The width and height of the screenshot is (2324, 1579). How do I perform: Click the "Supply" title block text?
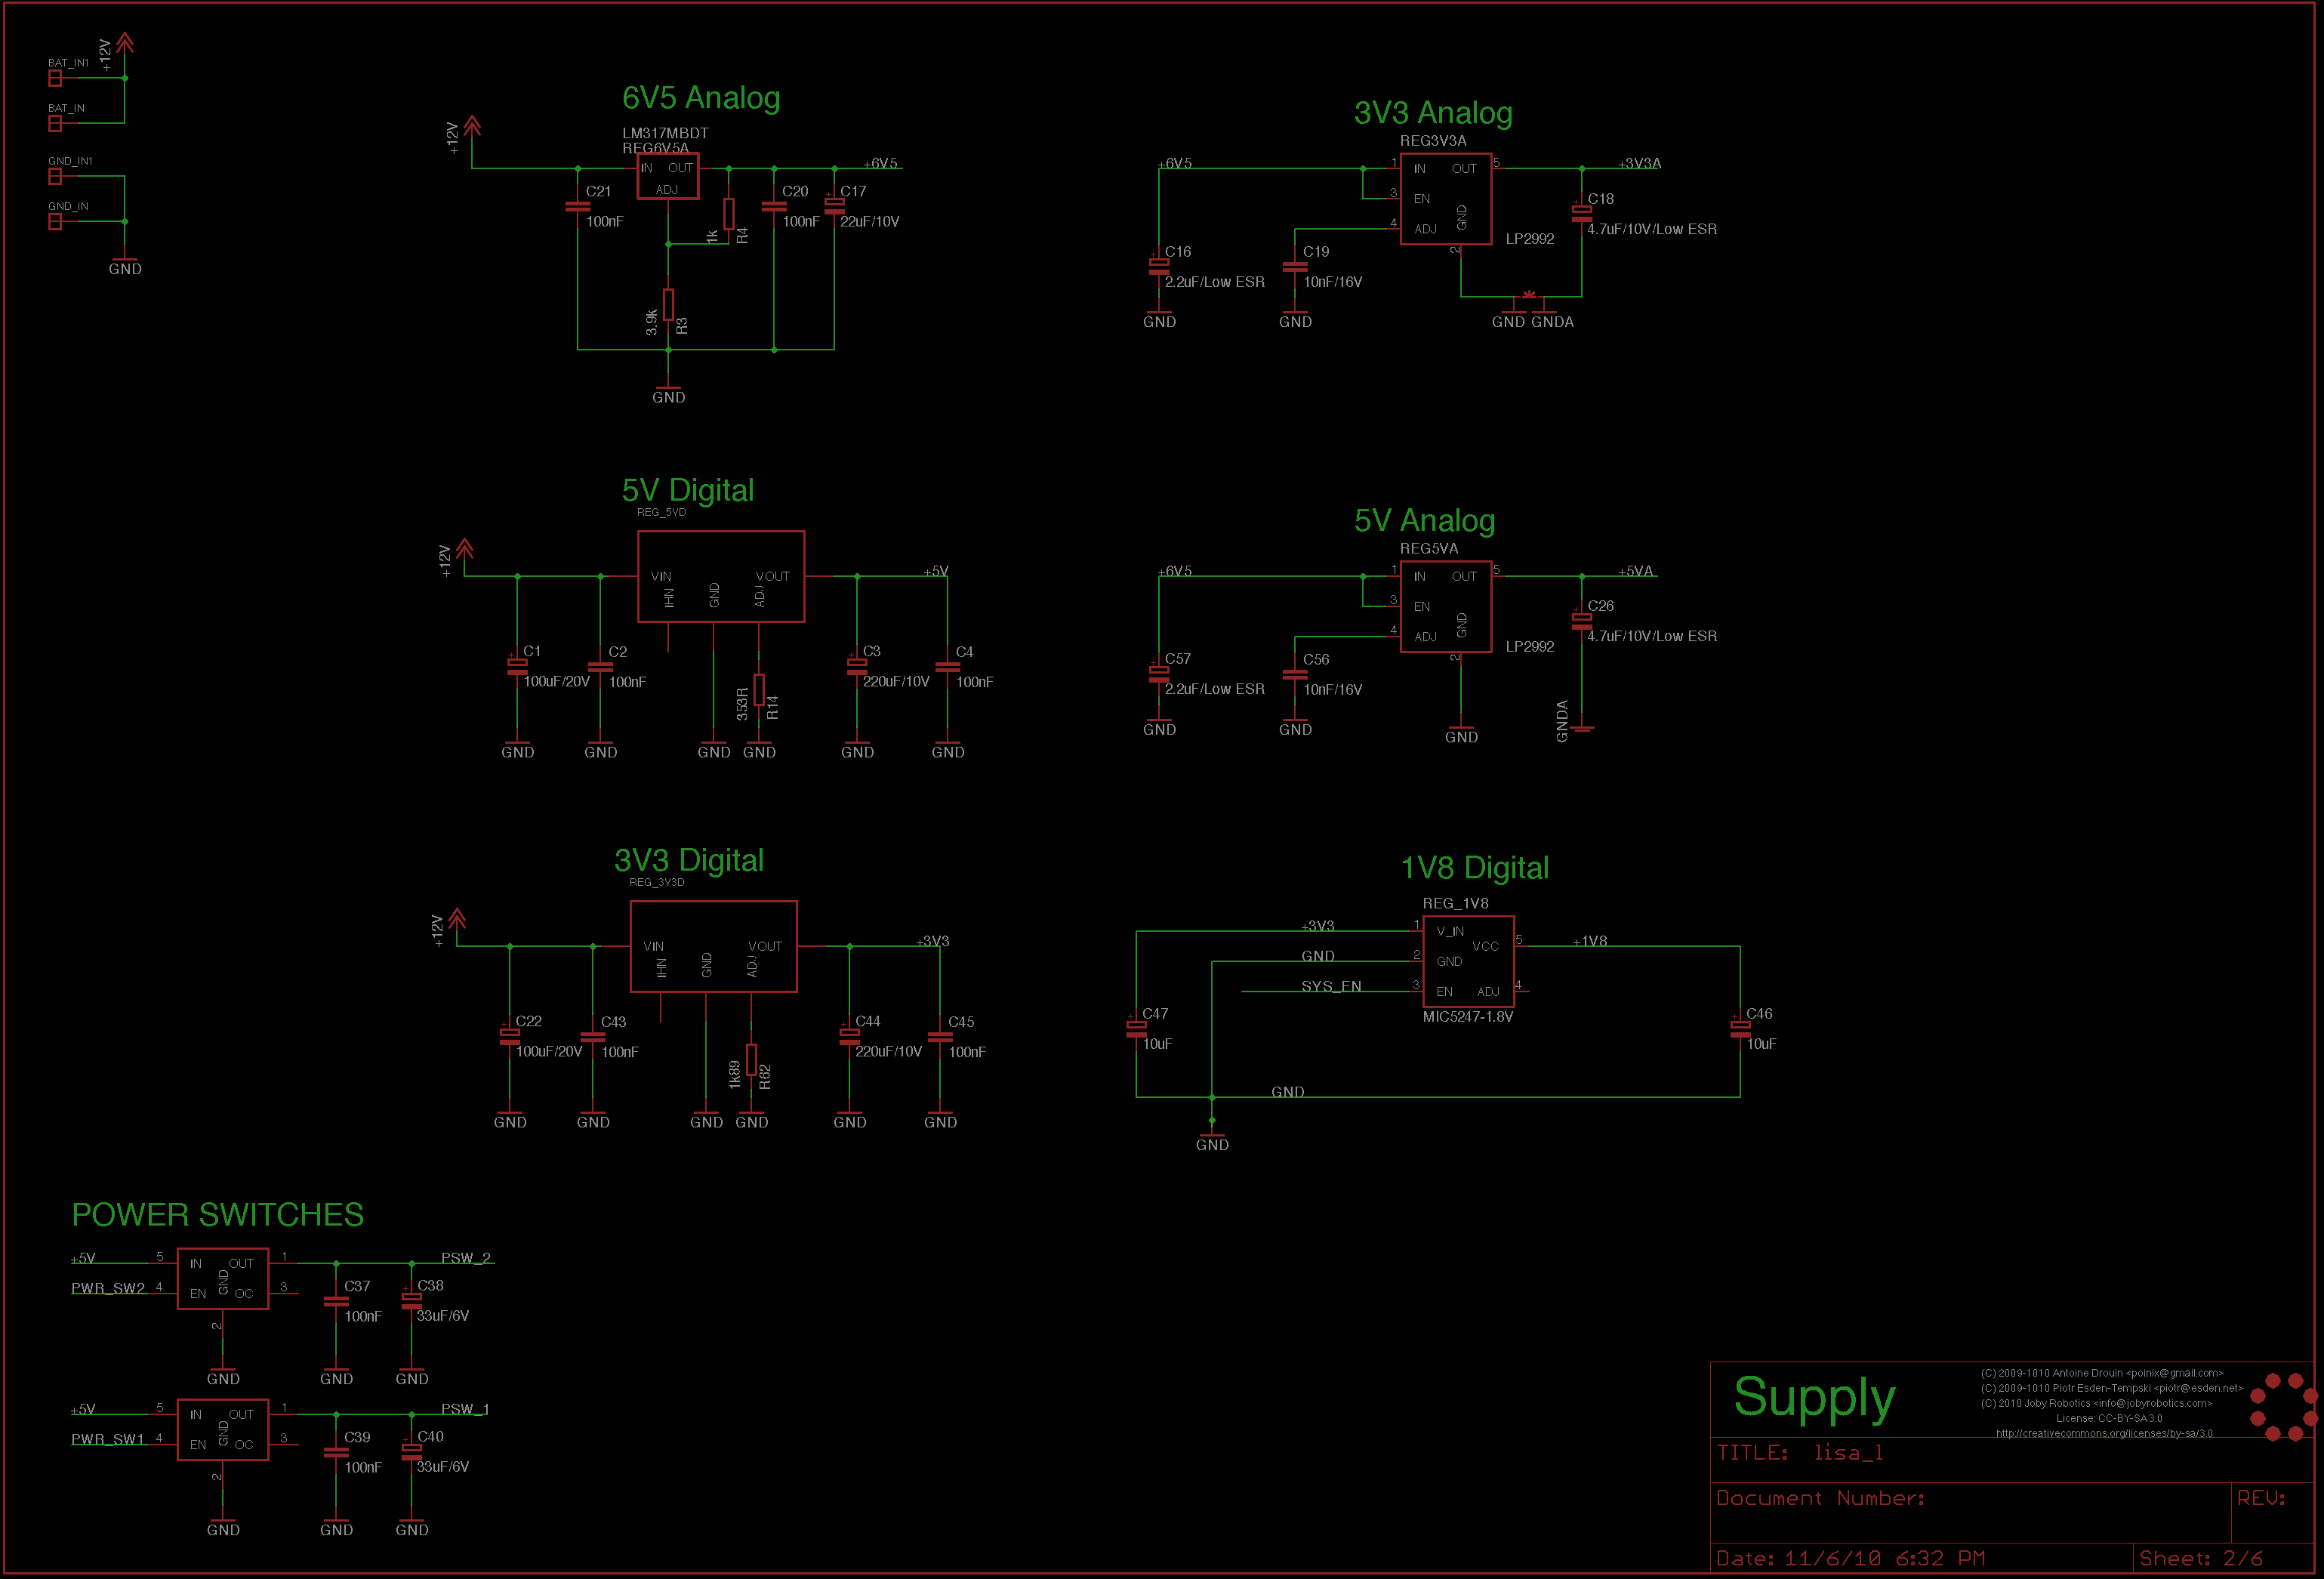[x=1814, y=1399]
